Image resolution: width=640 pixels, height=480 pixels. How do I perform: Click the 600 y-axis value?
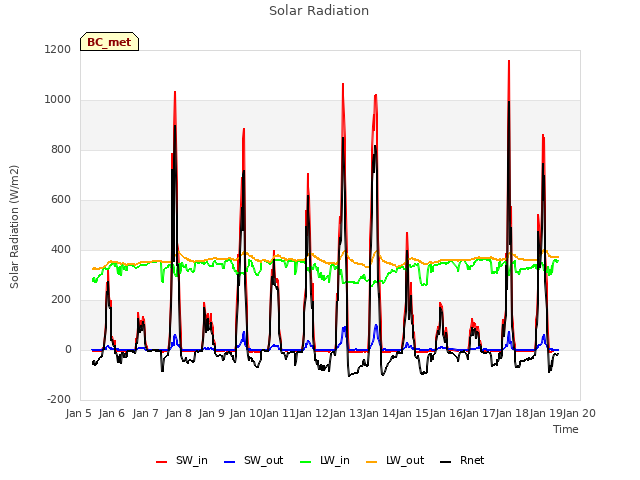61,200
